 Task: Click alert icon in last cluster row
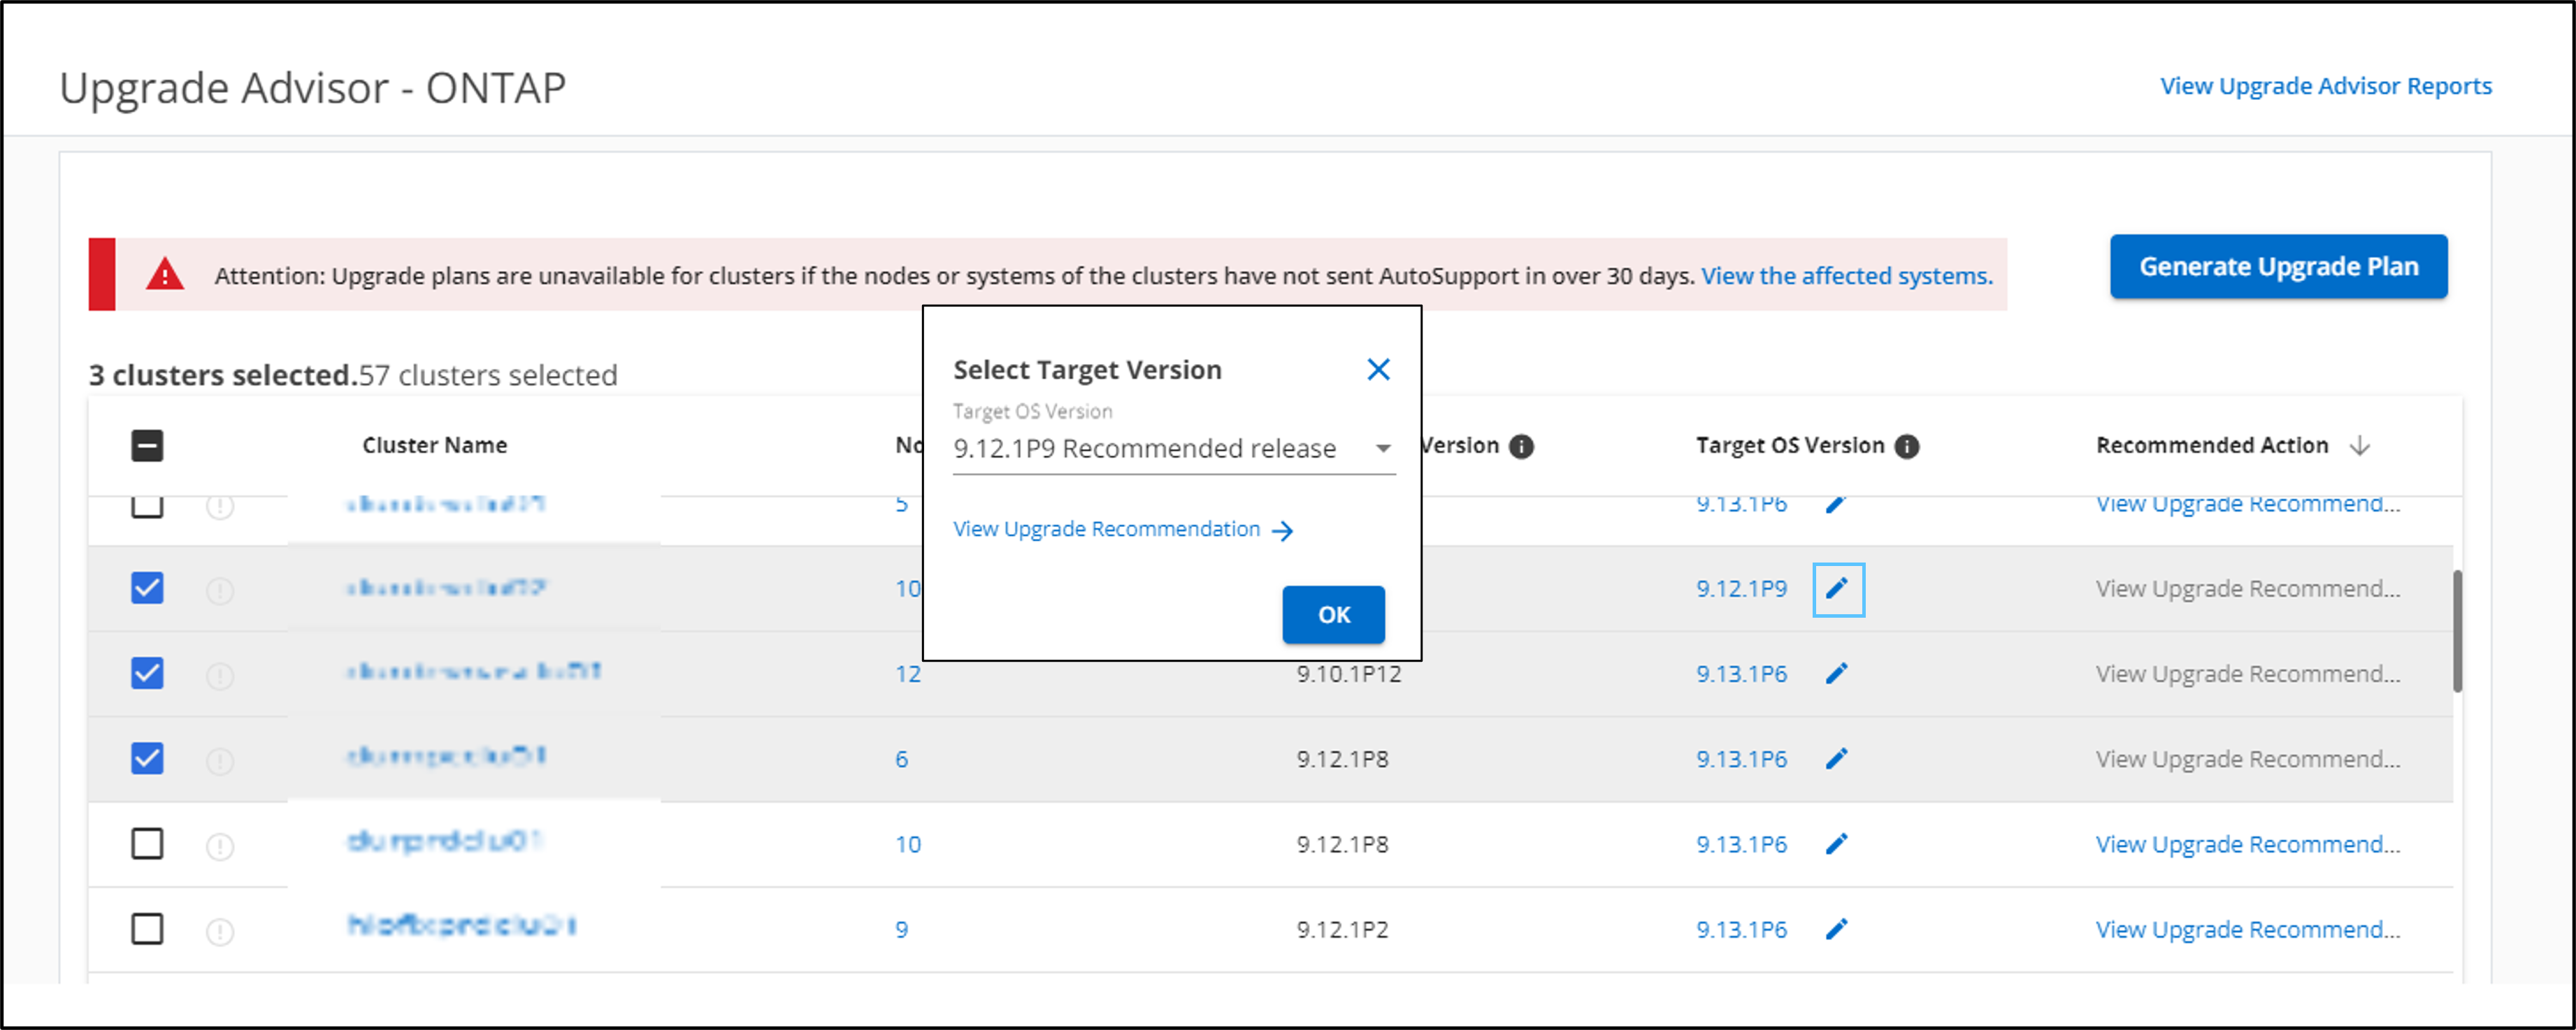click(x=220, y=931)
